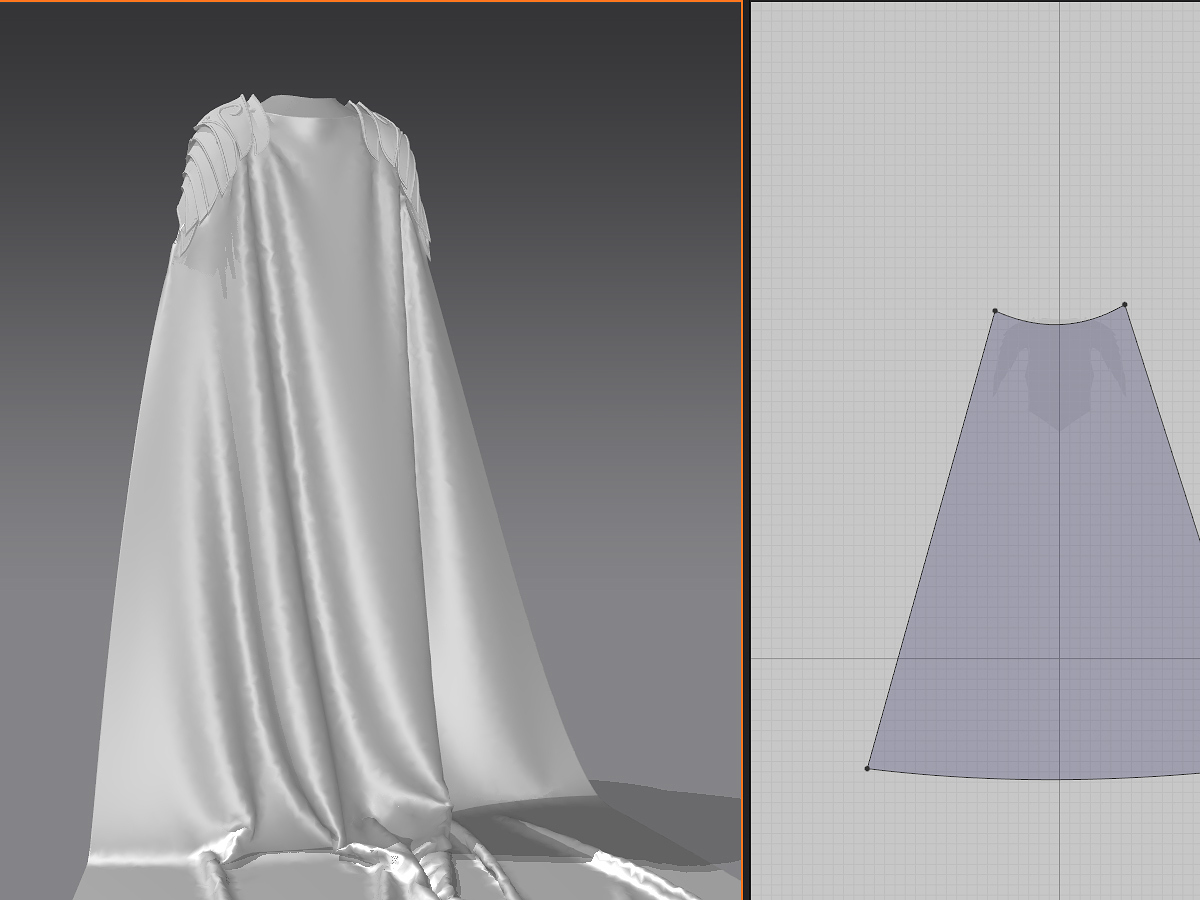Select the bottom-left corner point of cape pattern
1200x900 pixels.
tap(867, 768)
